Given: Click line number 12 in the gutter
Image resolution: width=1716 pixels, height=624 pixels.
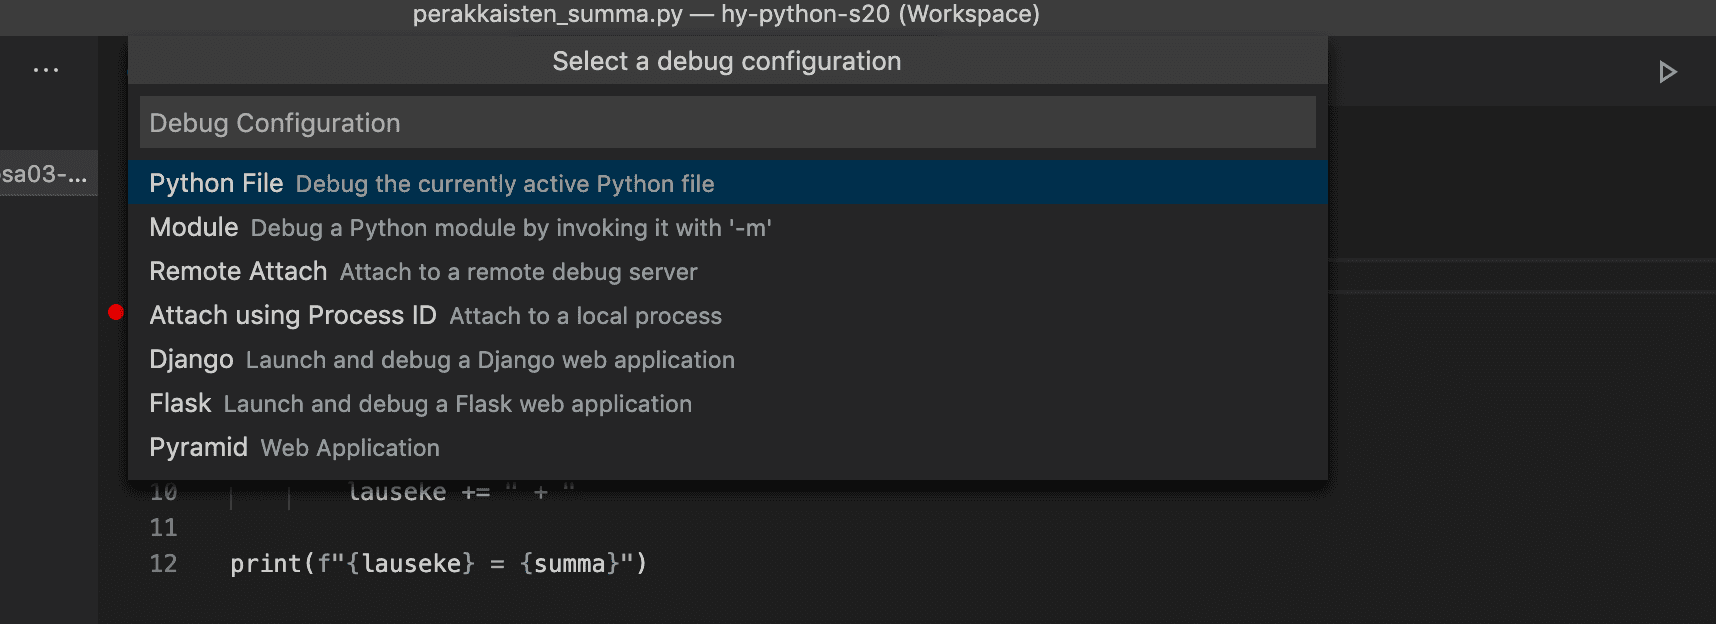Looking at the screenshot, I should click(x=163, y=564).
